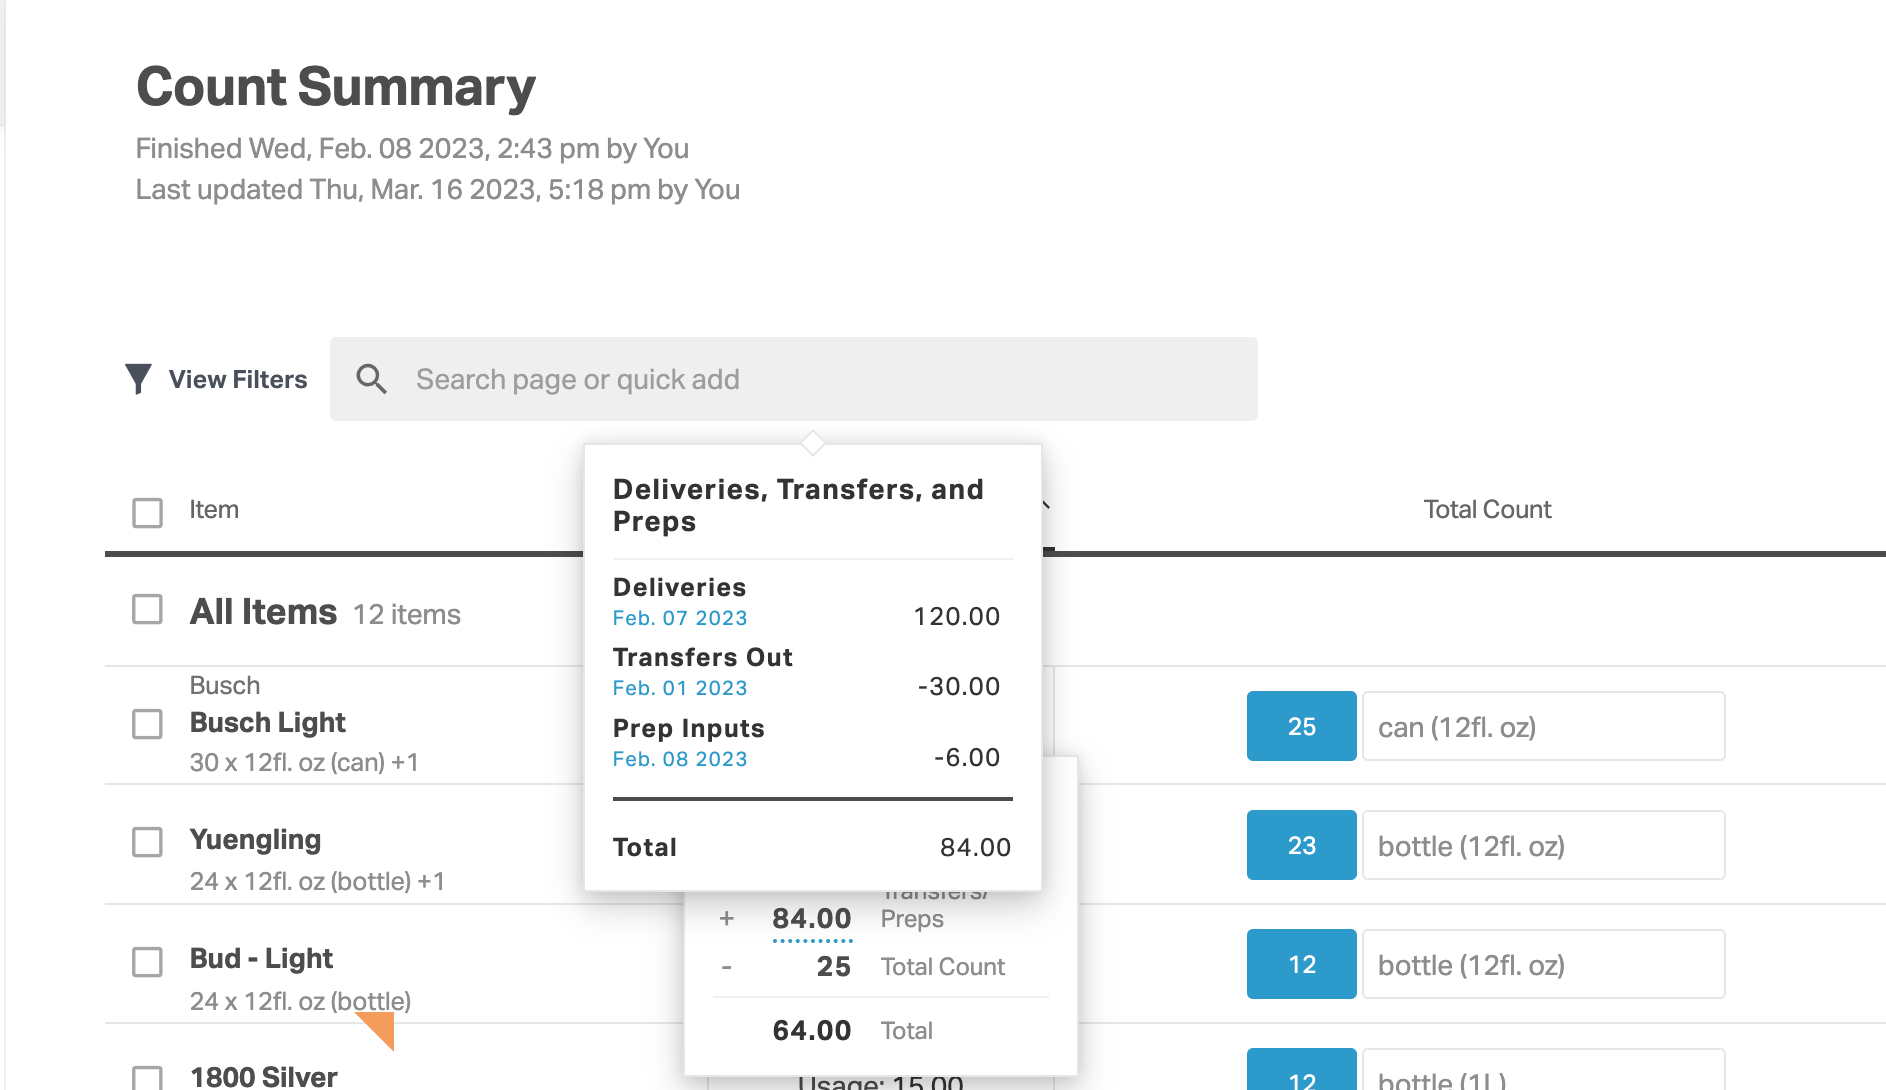Image resolution: width=1886 pixels, height=1090 pixels.
Task: Select the Busch Light row checkbox
Action: pyautogui.click(x=148, y=724)
